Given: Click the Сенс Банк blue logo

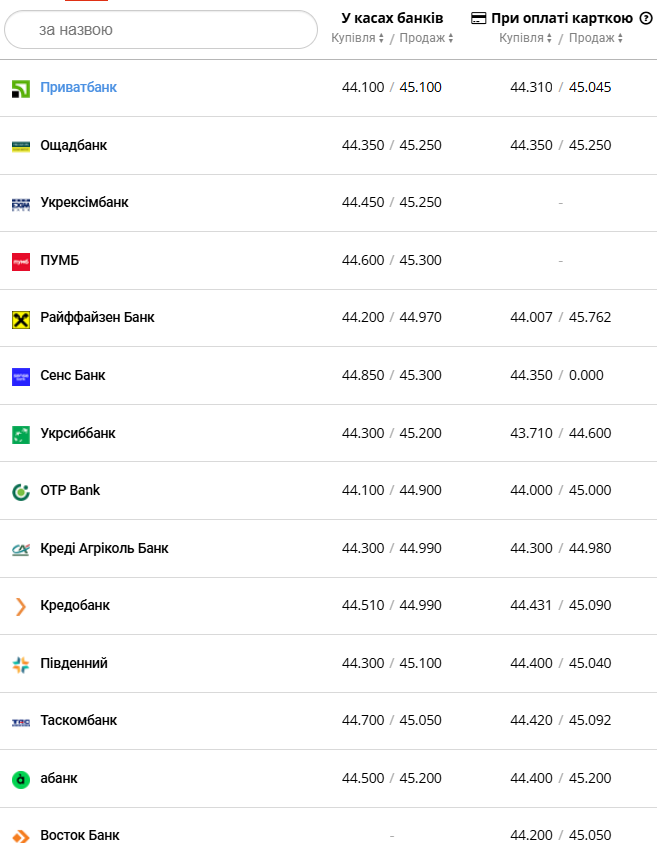Looking at the screenshot, I should tap(21, 377).
